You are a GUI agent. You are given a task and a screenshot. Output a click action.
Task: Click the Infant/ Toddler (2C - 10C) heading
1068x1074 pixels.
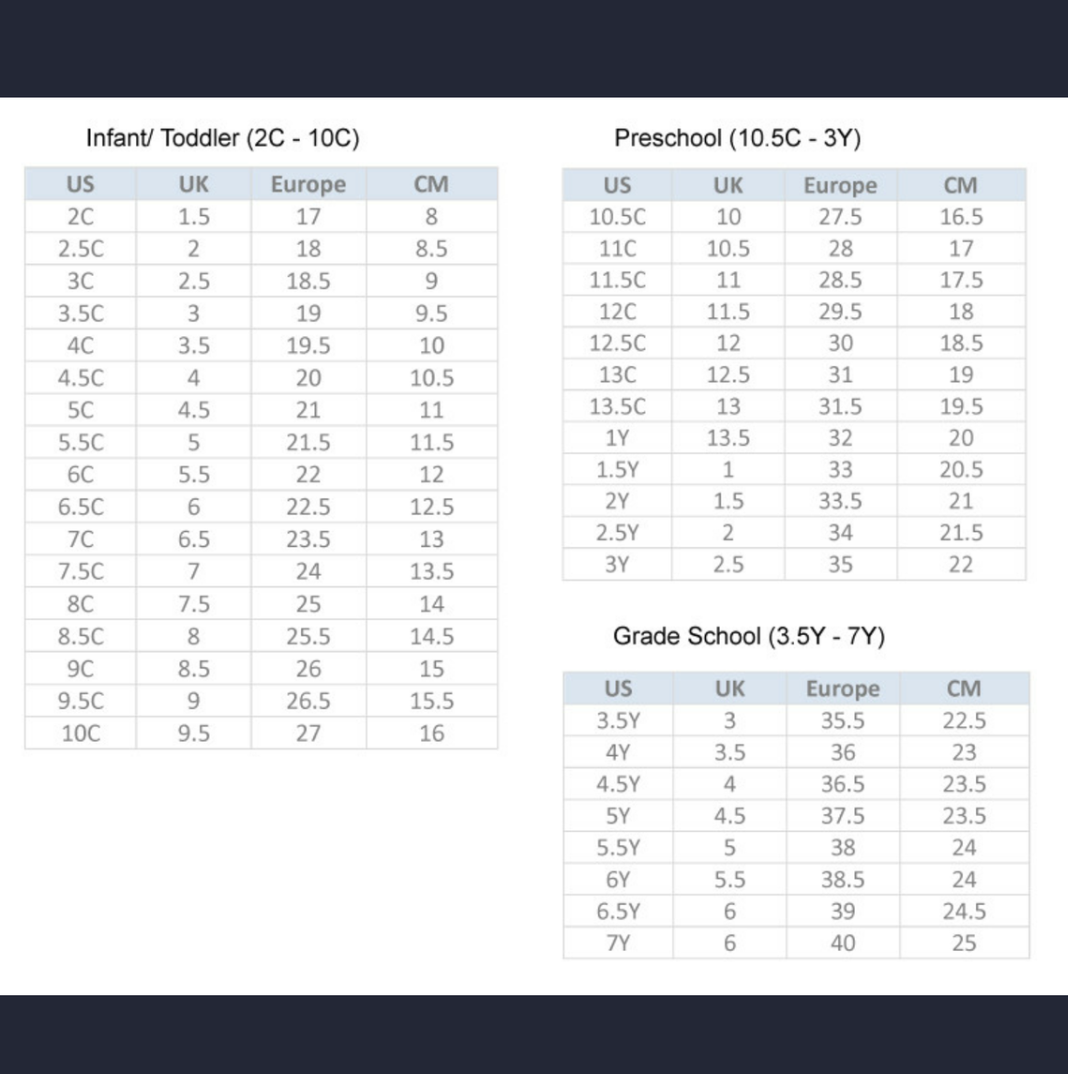pos(222,138)
